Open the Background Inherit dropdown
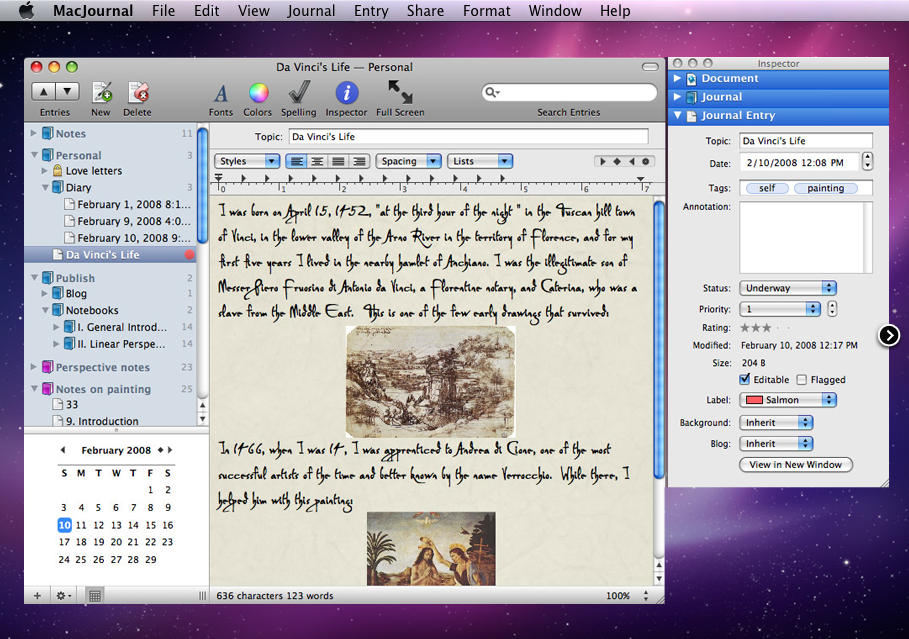Viewport: 909px width, 639px height. click(x=776, y=423)
